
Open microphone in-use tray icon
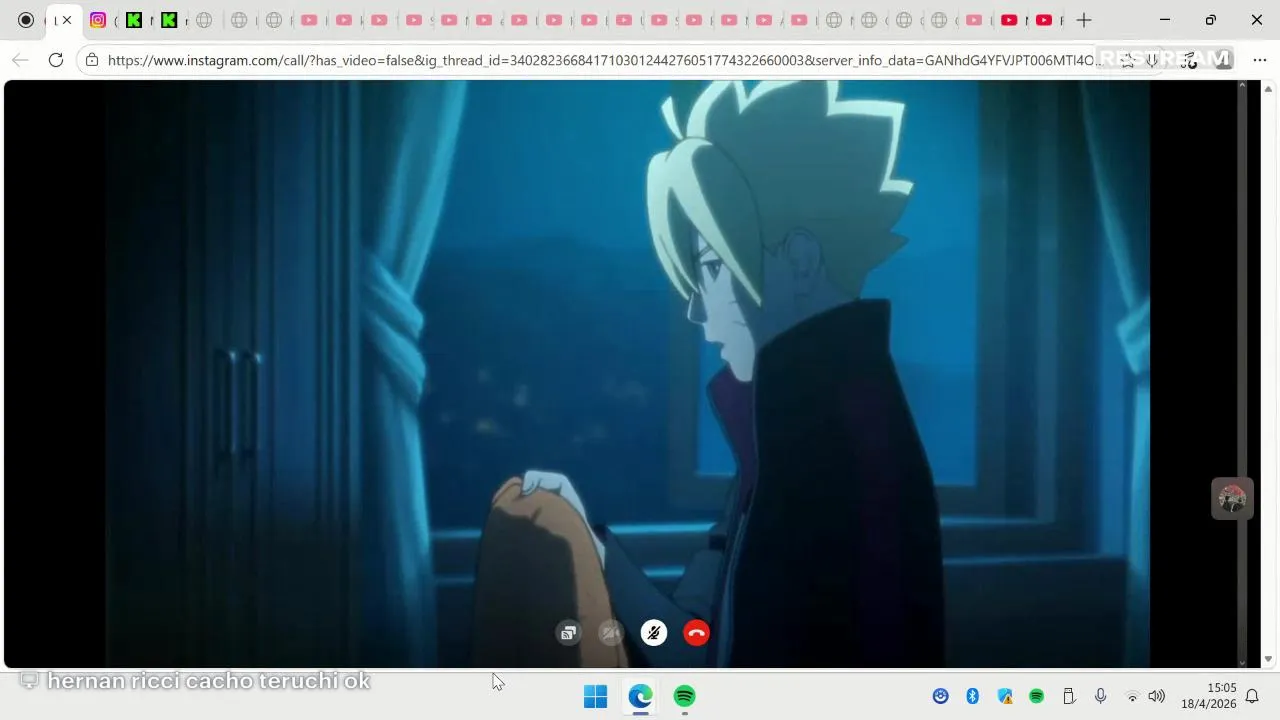coord(1100,696)
